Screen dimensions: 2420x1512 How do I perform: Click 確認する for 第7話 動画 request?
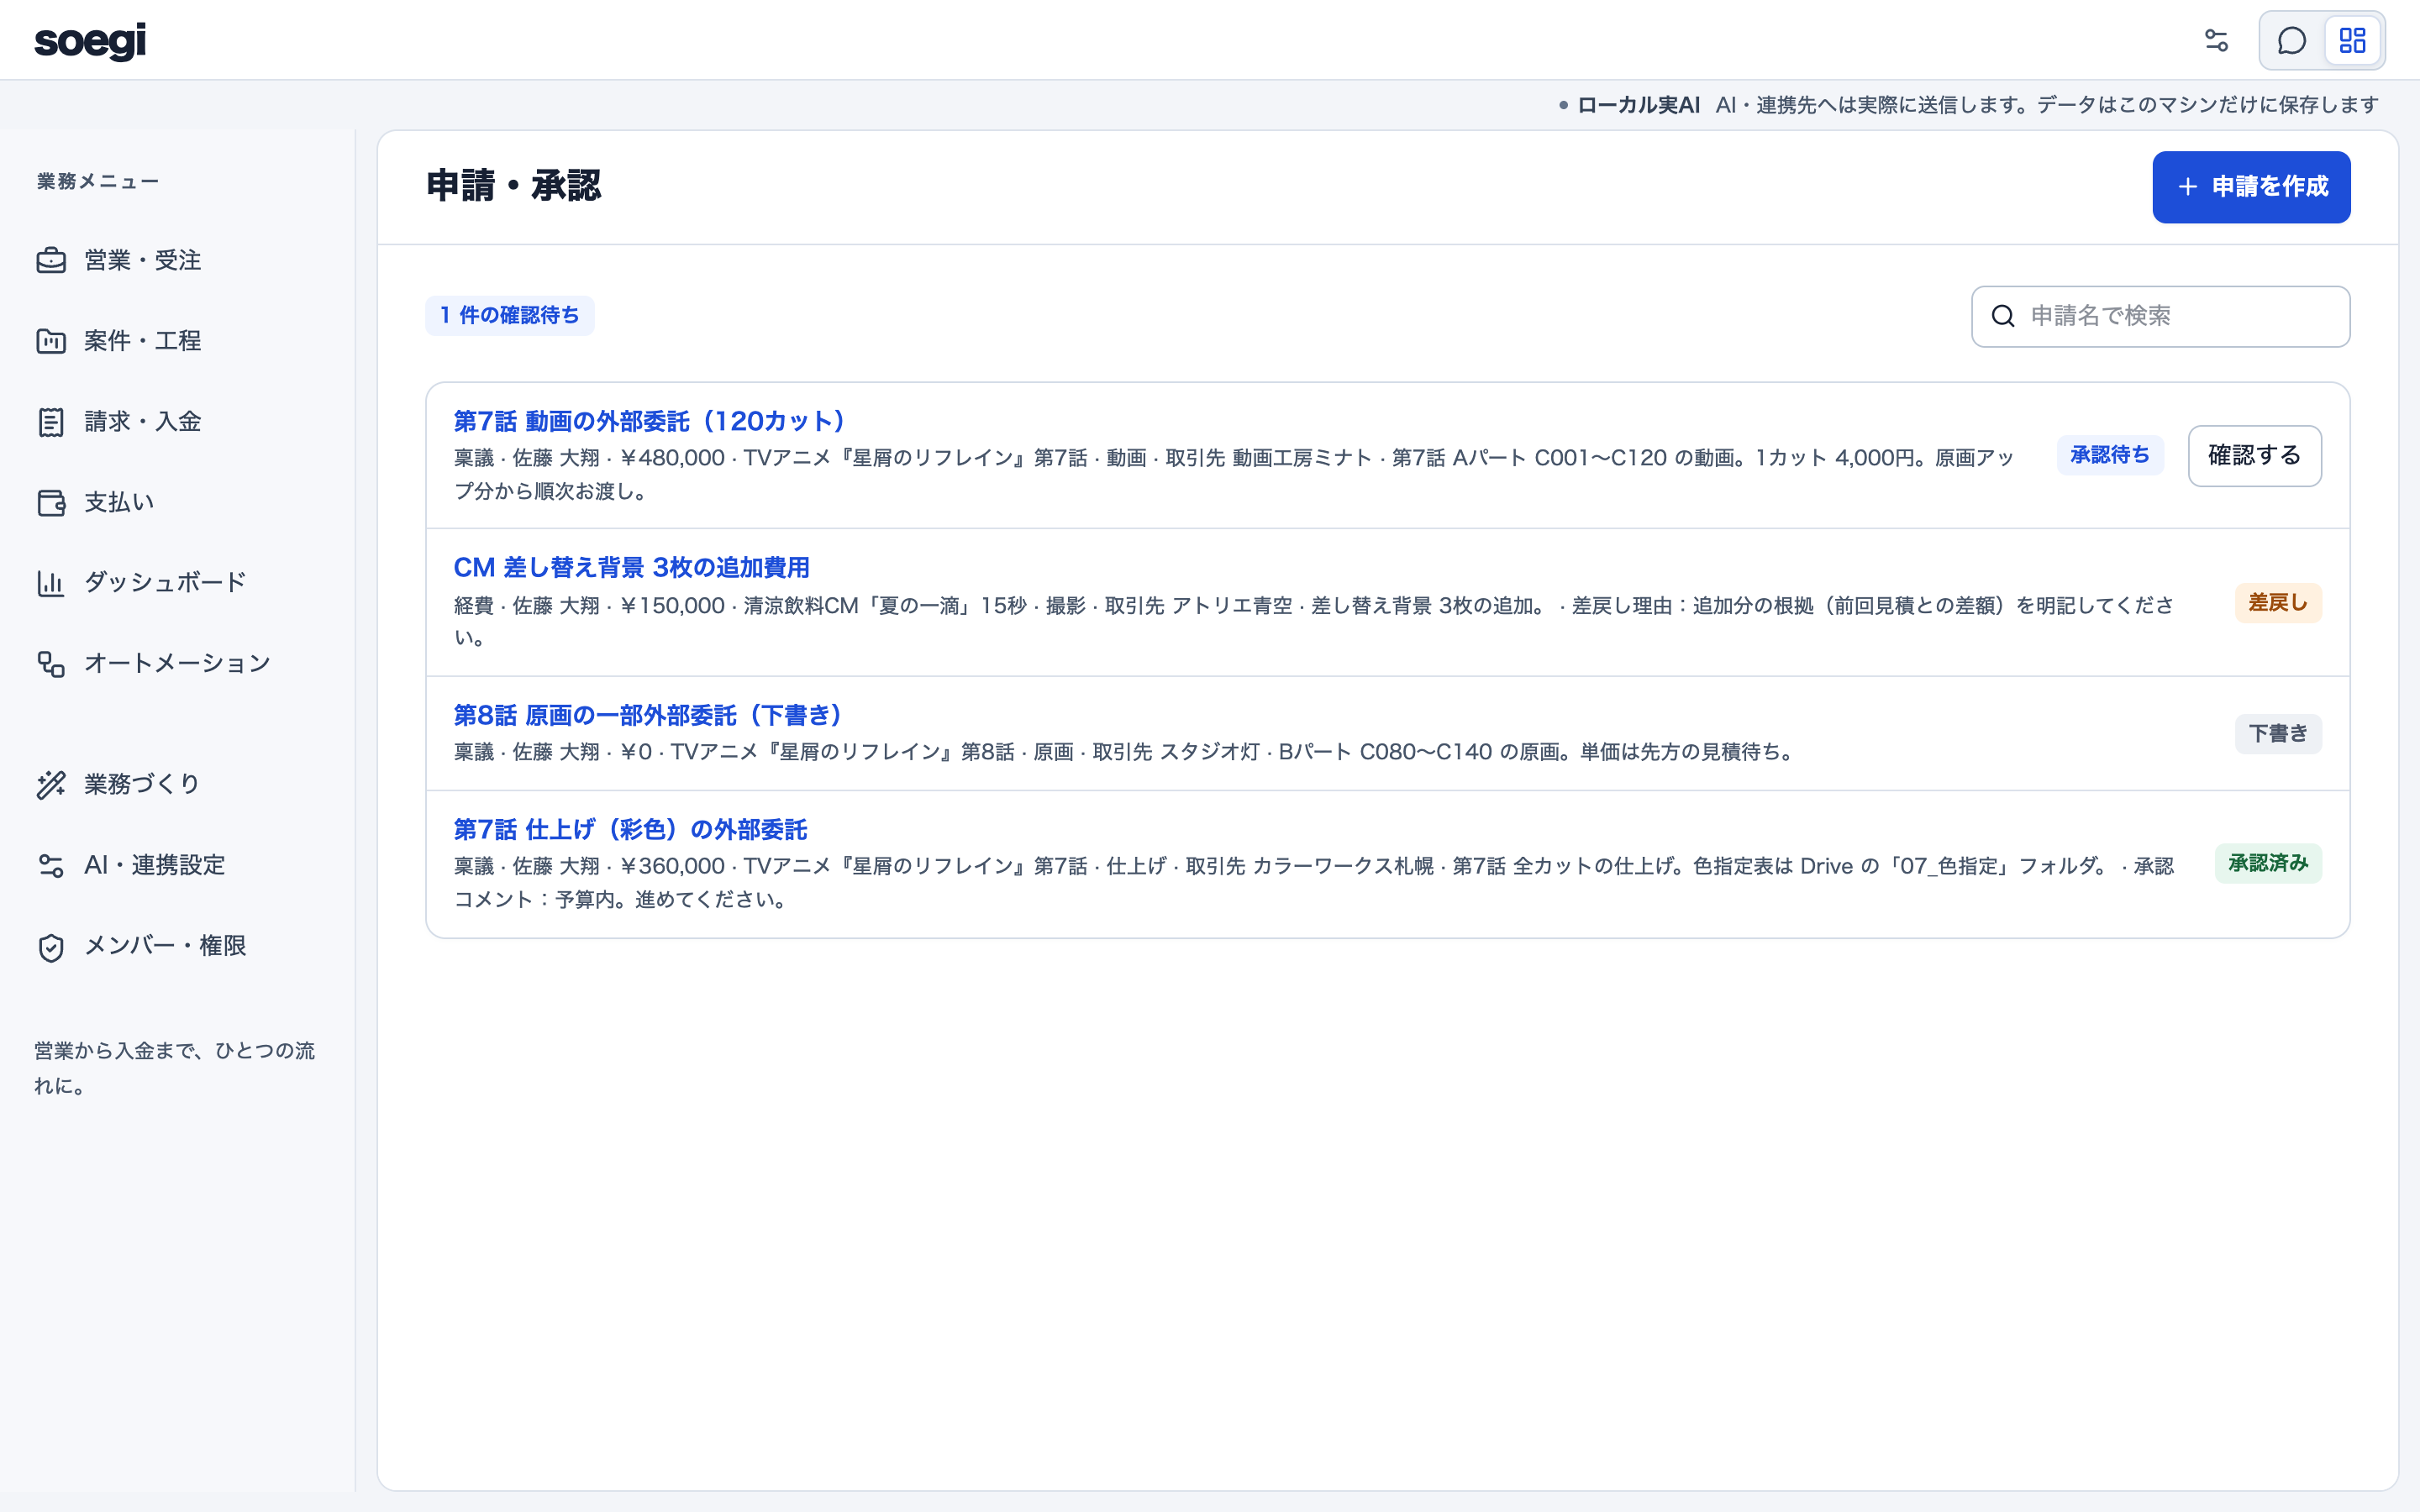[x=2254, y=456]
